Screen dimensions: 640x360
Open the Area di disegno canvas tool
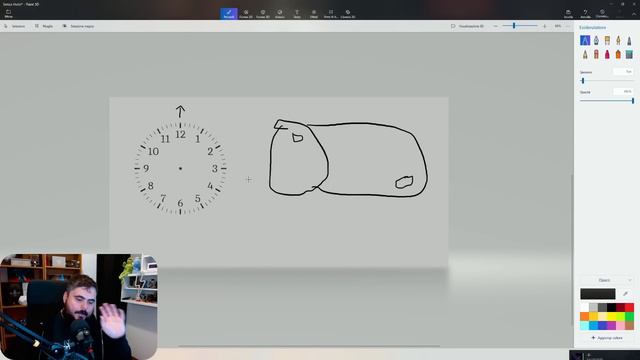pos(331,13)
